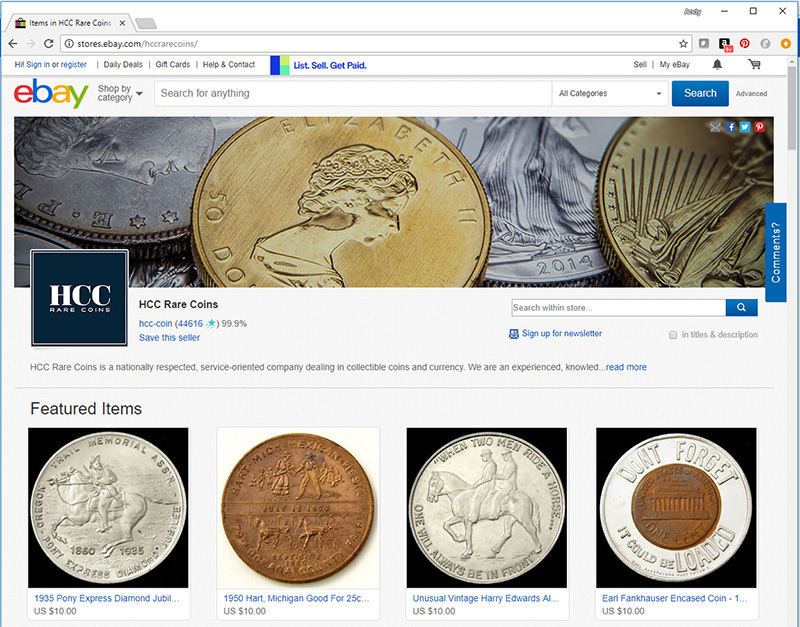Open the shopping cart
The image size is (800, 627).
[755, 64]
